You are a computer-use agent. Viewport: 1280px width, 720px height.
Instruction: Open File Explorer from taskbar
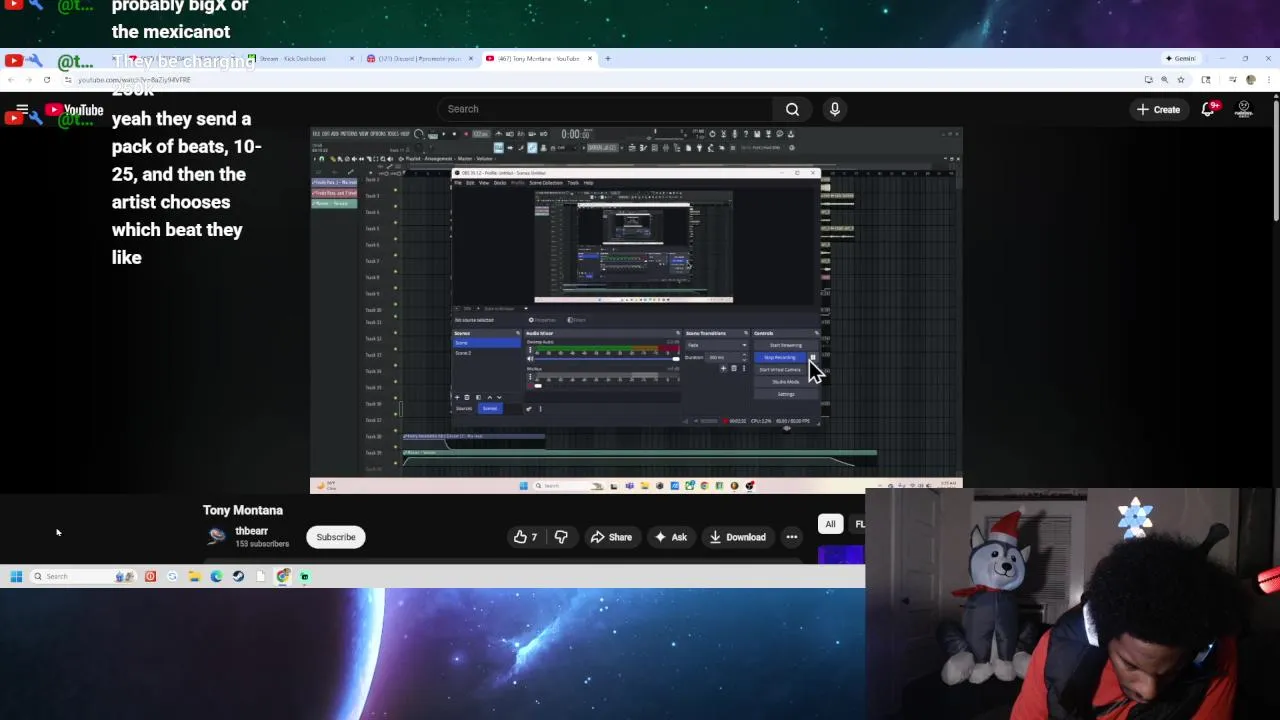tap(195, 576)
